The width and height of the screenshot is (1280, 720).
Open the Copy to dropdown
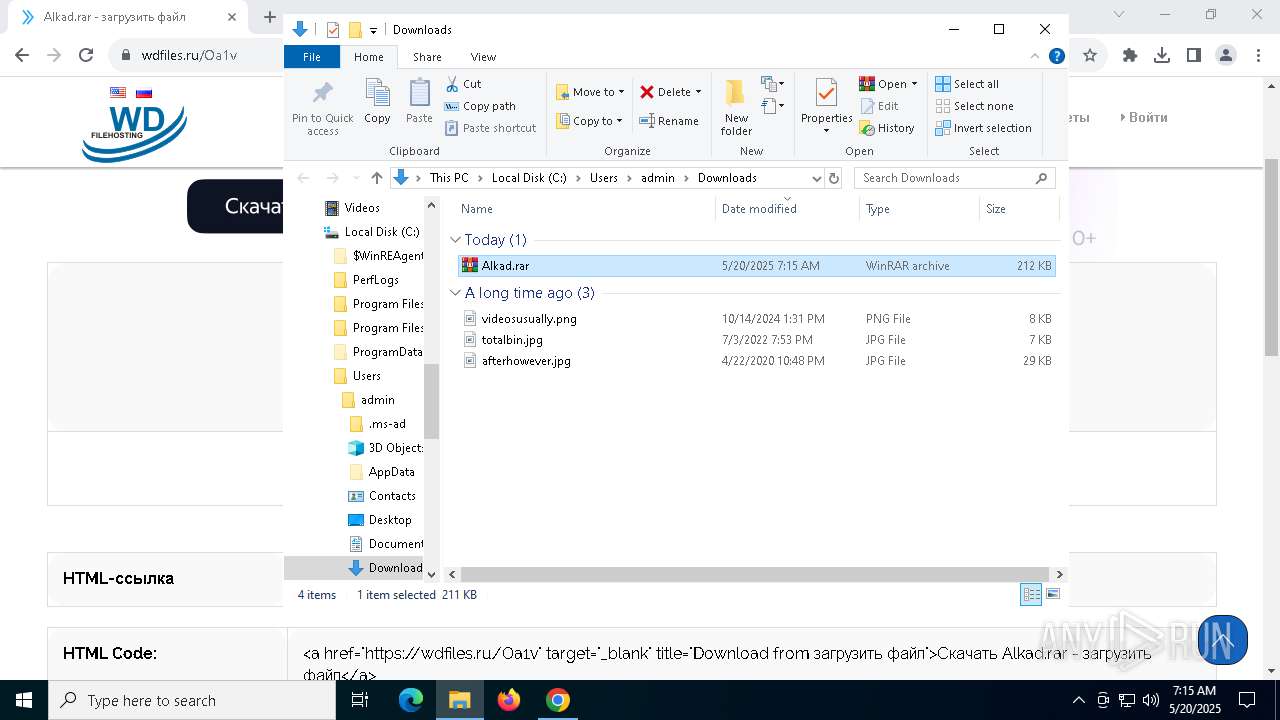(590, 121)
